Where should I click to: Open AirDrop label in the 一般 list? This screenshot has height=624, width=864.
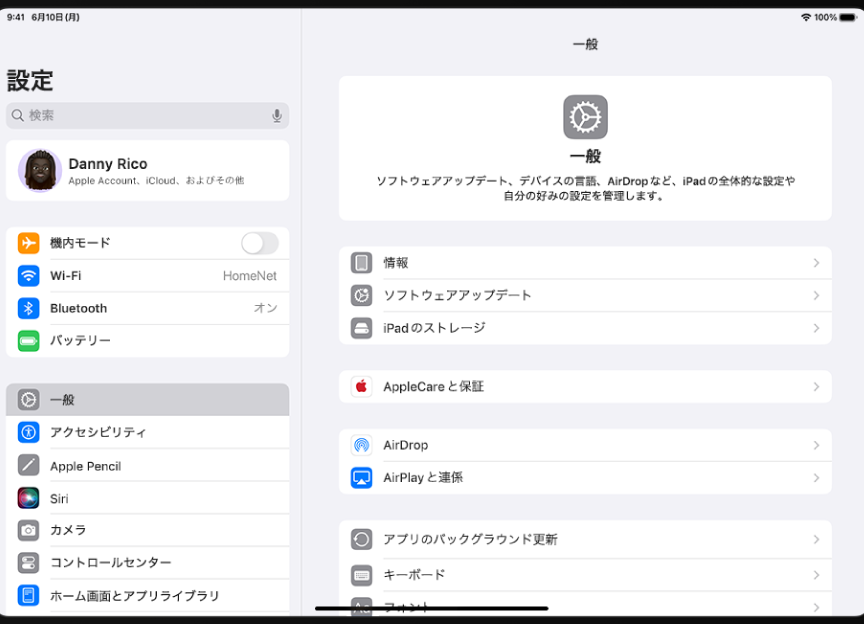coord(406,445)
